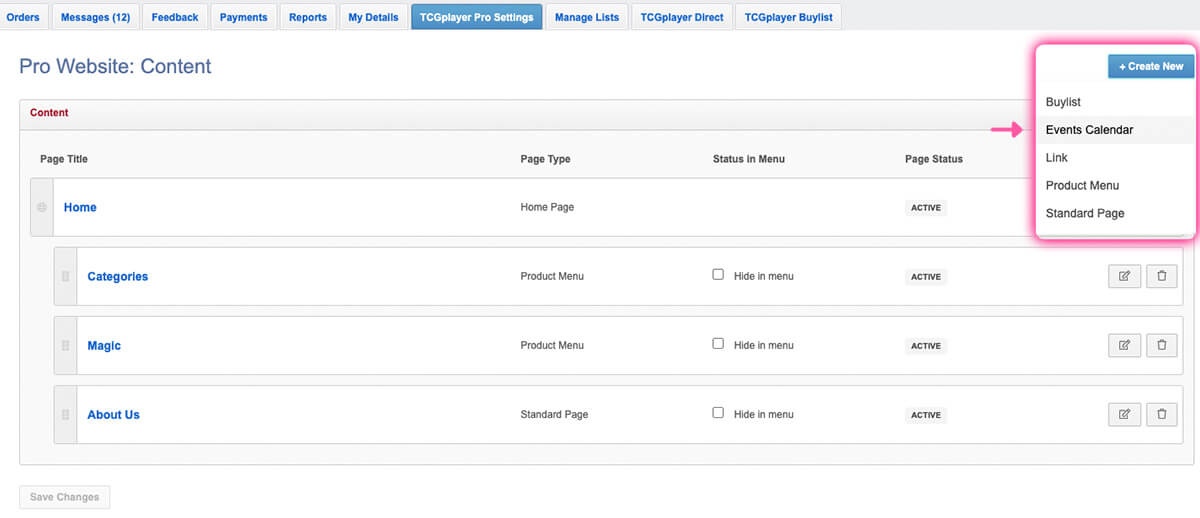Click the Page Title column header

coord(64,159)
